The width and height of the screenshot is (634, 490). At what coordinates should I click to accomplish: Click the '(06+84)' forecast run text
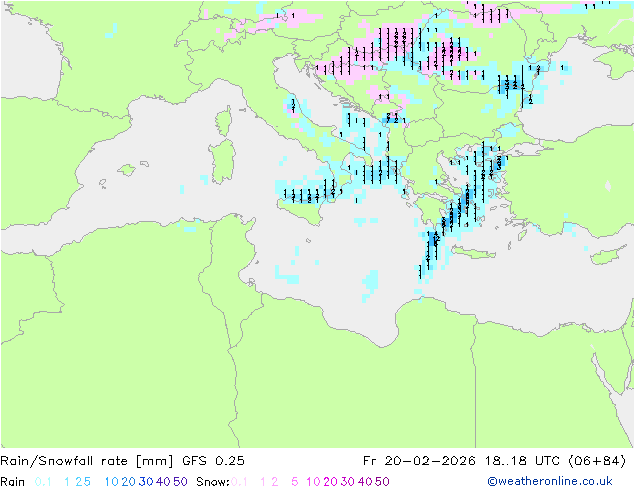point(597,461)
